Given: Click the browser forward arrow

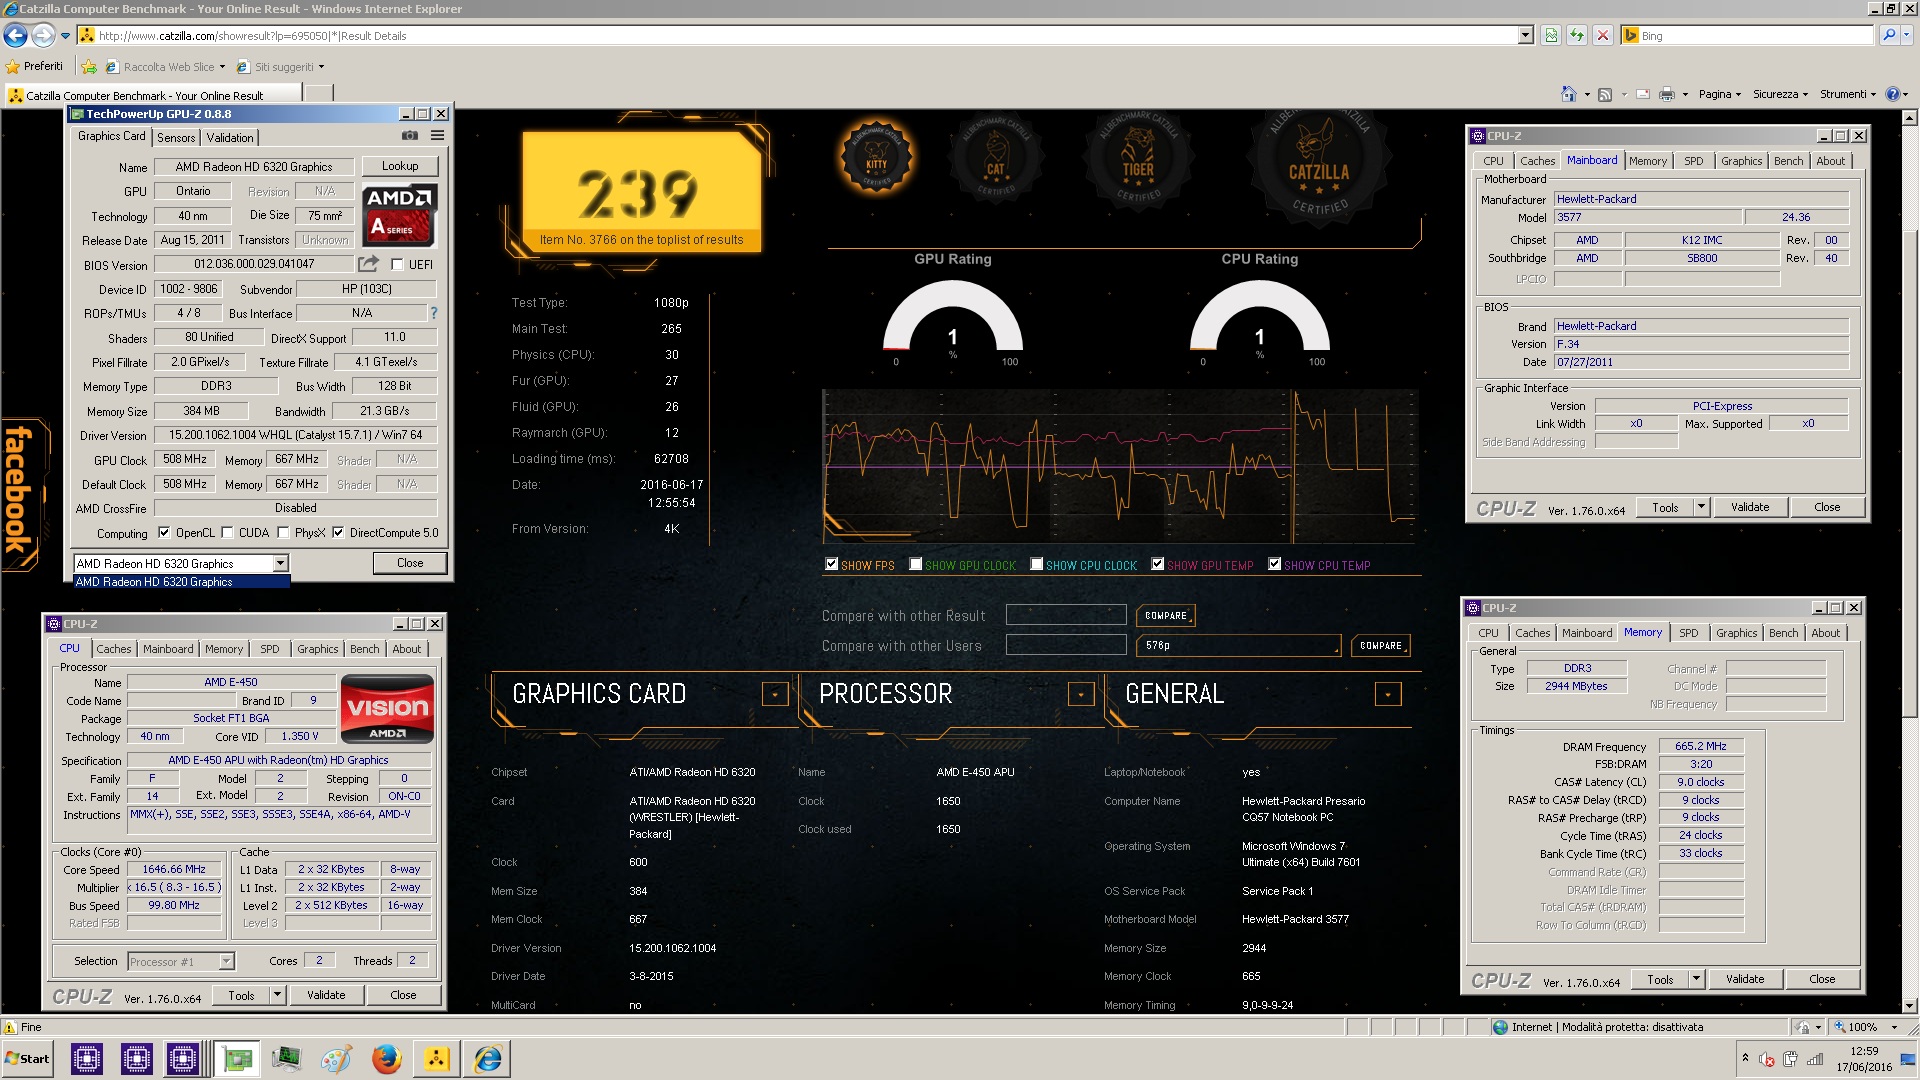Looking at the screenshot, I should [x=43, y=36].
